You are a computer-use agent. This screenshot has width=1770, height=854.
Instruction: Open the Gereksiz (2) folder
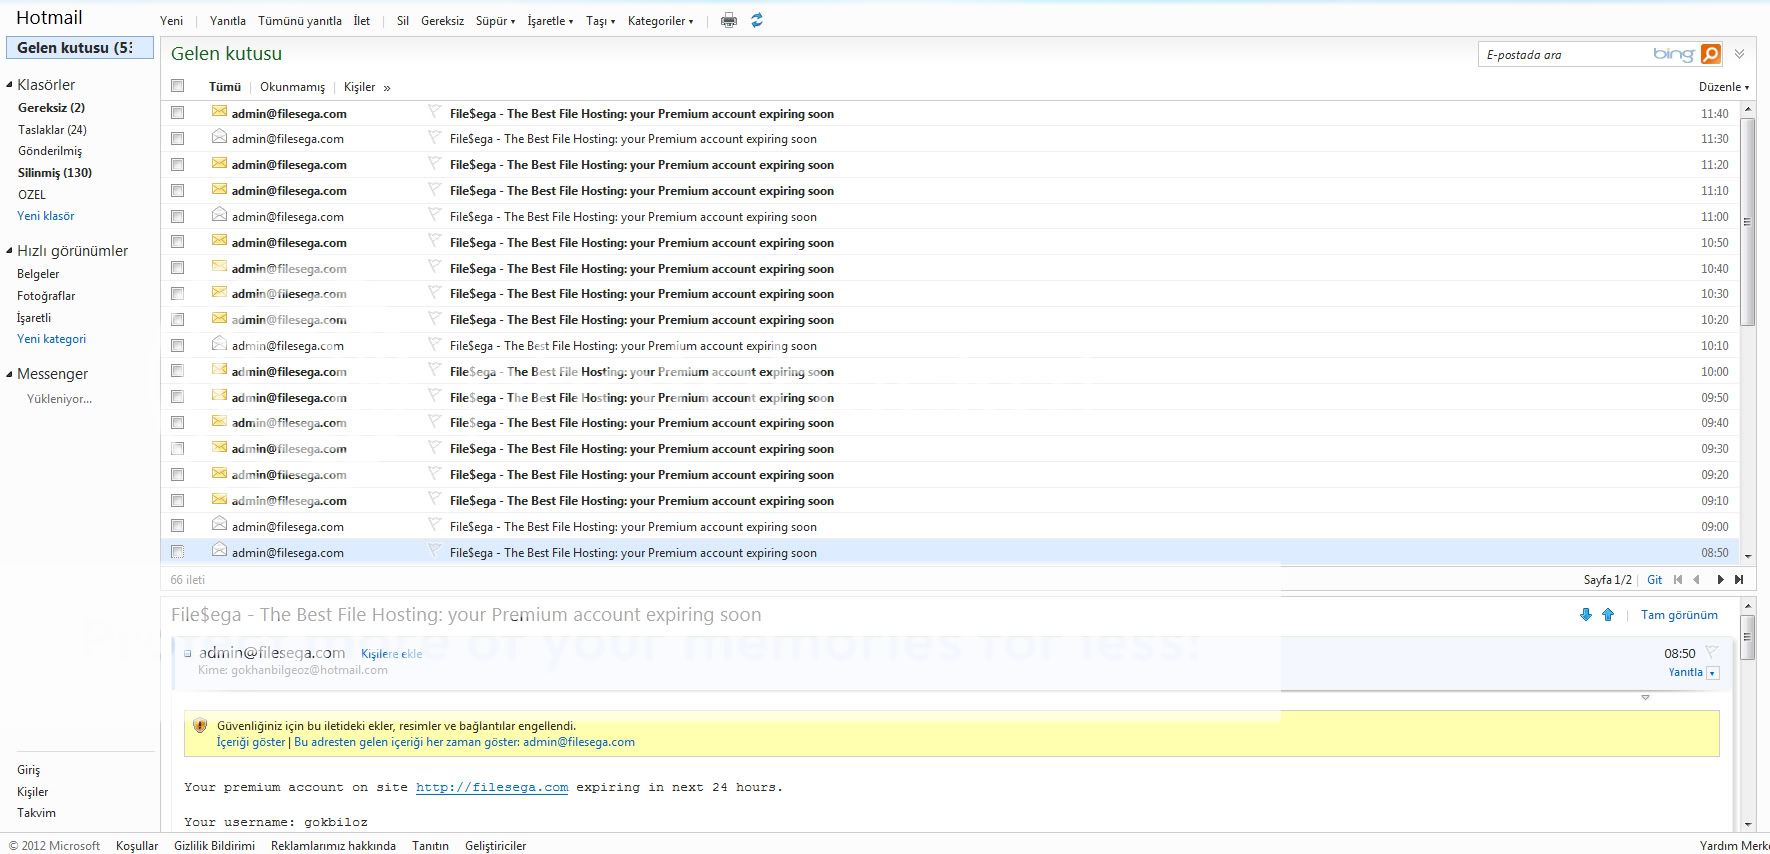pos(51,108)
